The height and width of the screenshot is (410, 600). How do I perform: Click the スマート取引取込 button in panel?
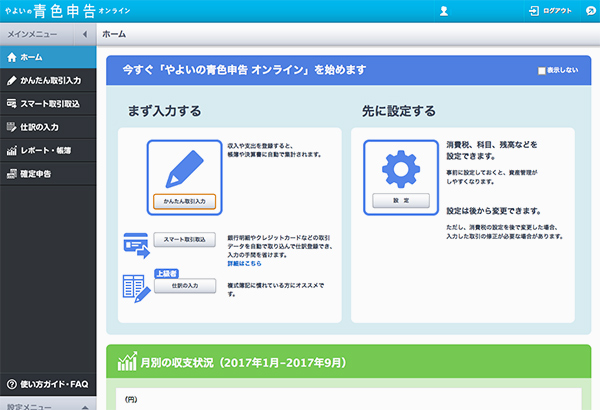coord(184,240)
